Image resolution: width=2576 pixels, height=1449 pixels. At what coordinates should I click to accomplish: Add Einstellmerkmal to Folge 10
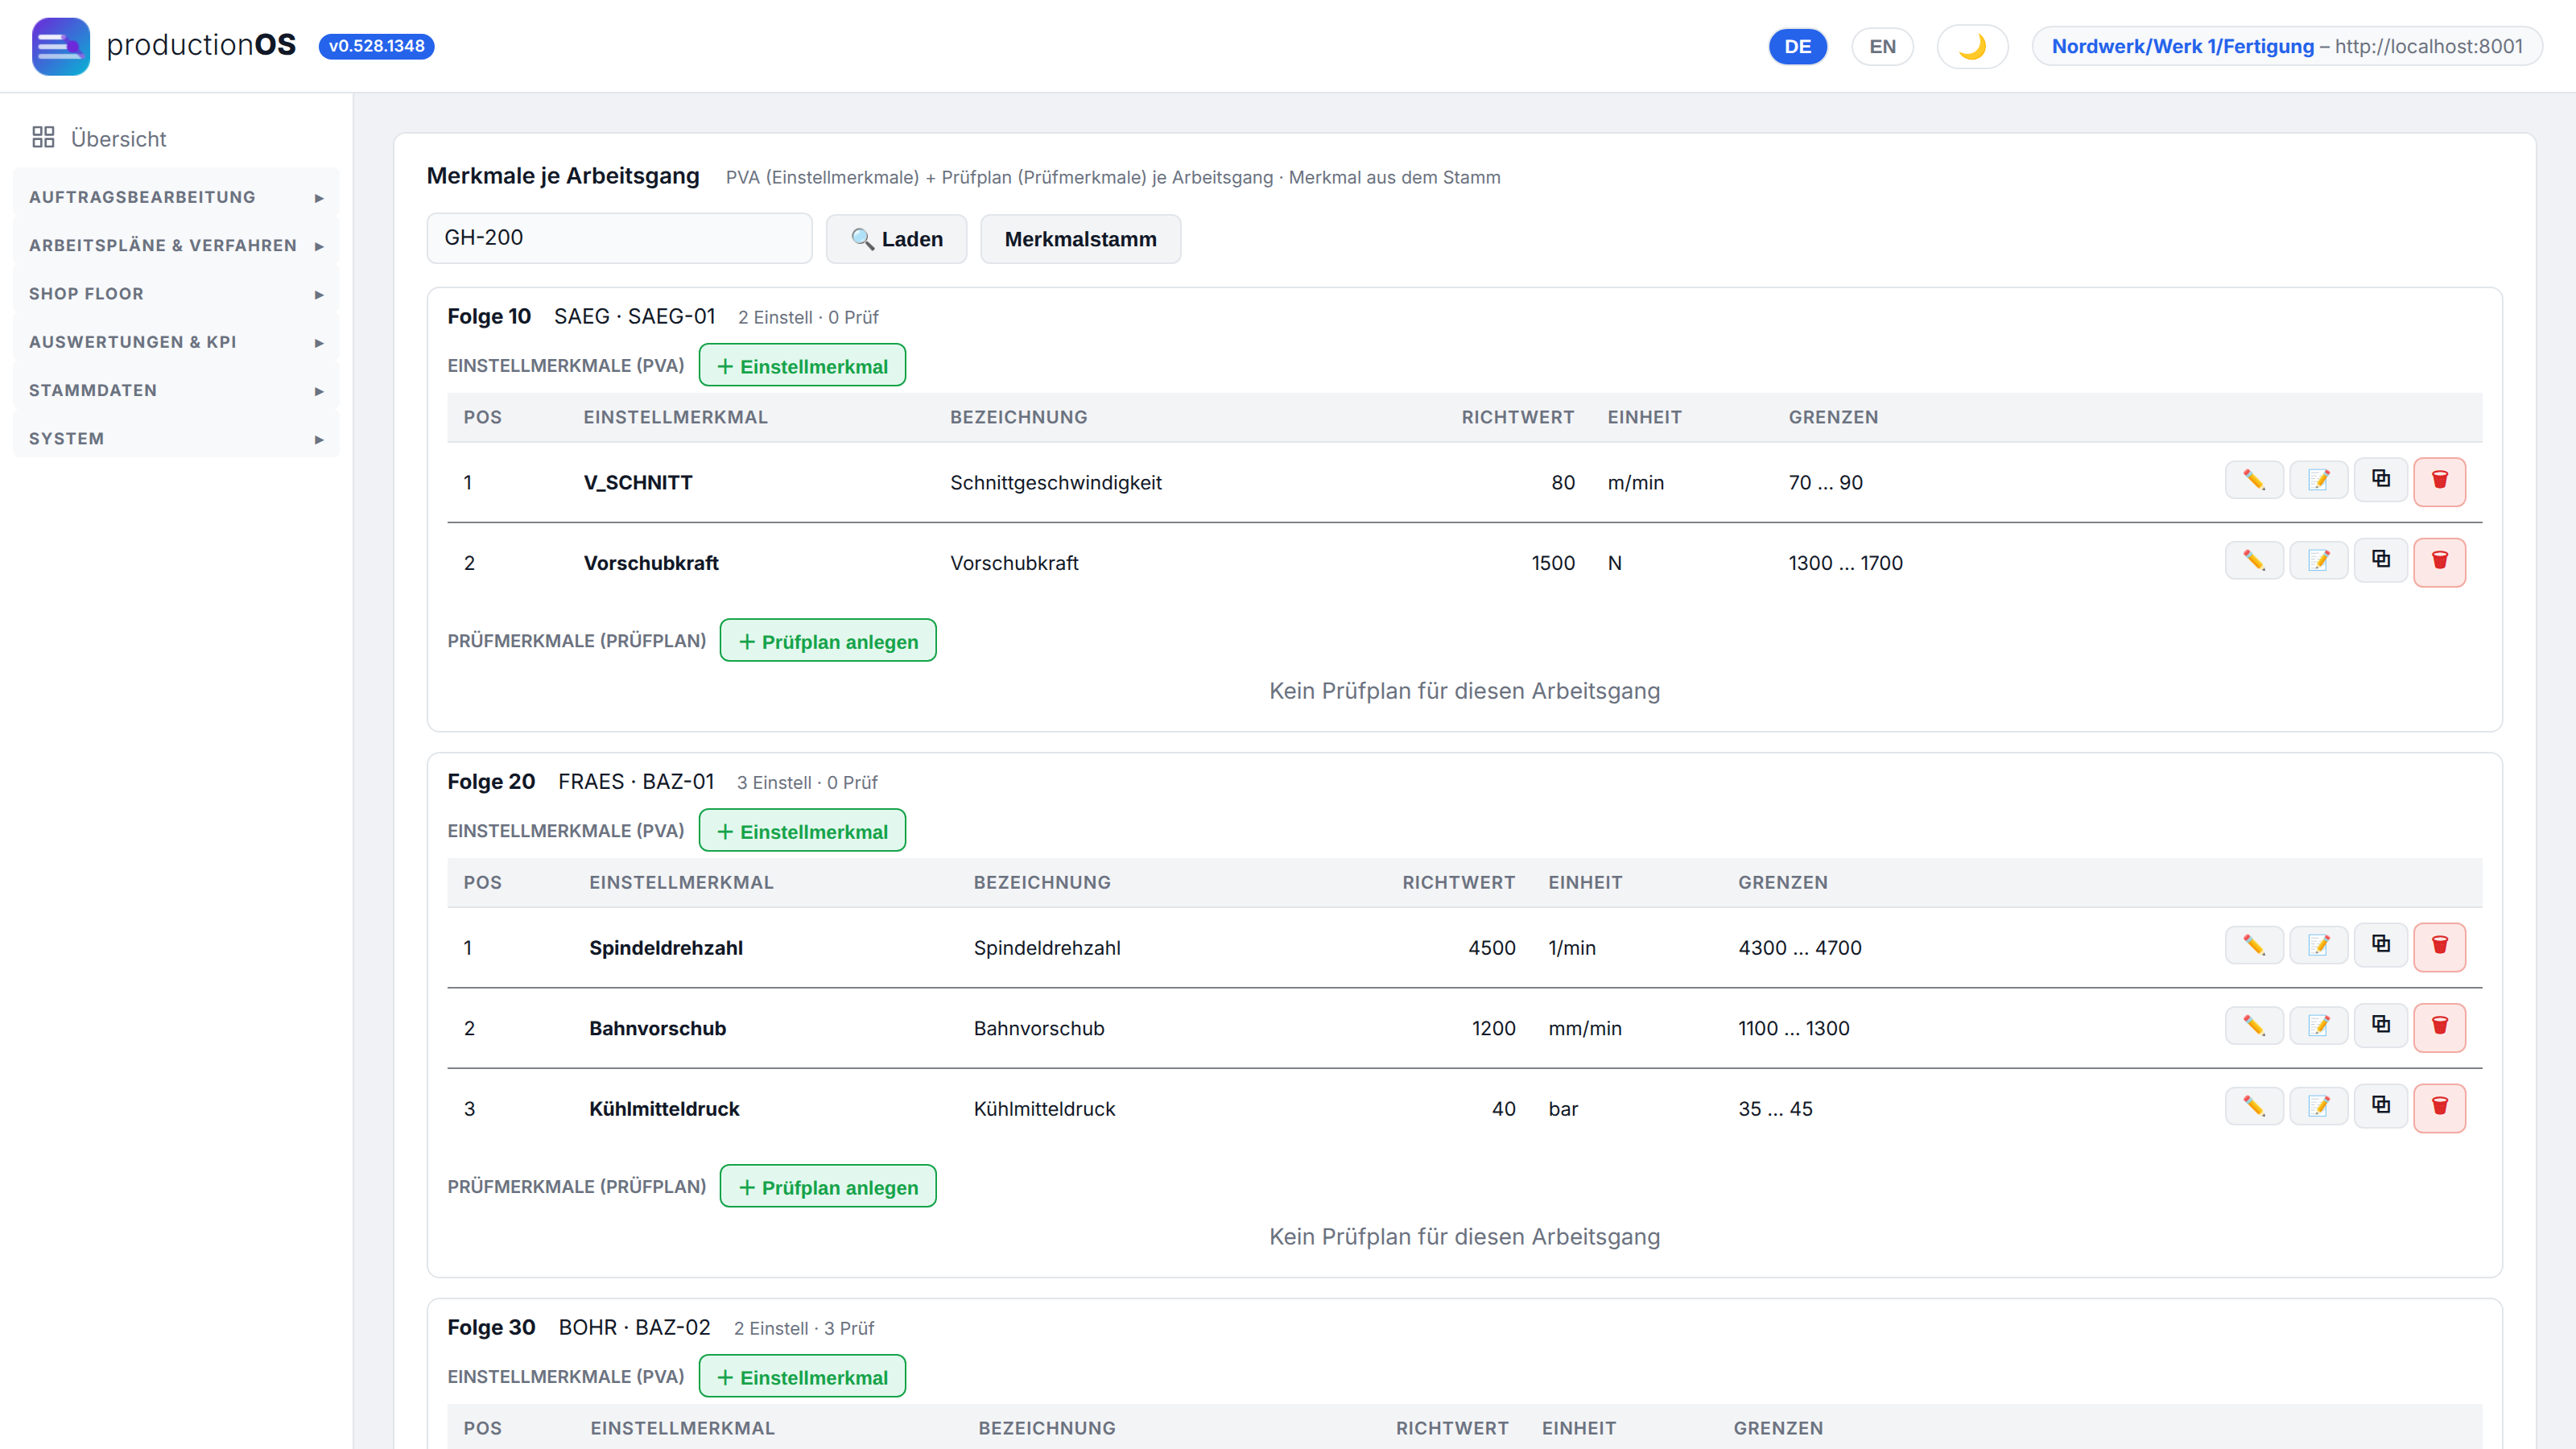tap(802, 365)
